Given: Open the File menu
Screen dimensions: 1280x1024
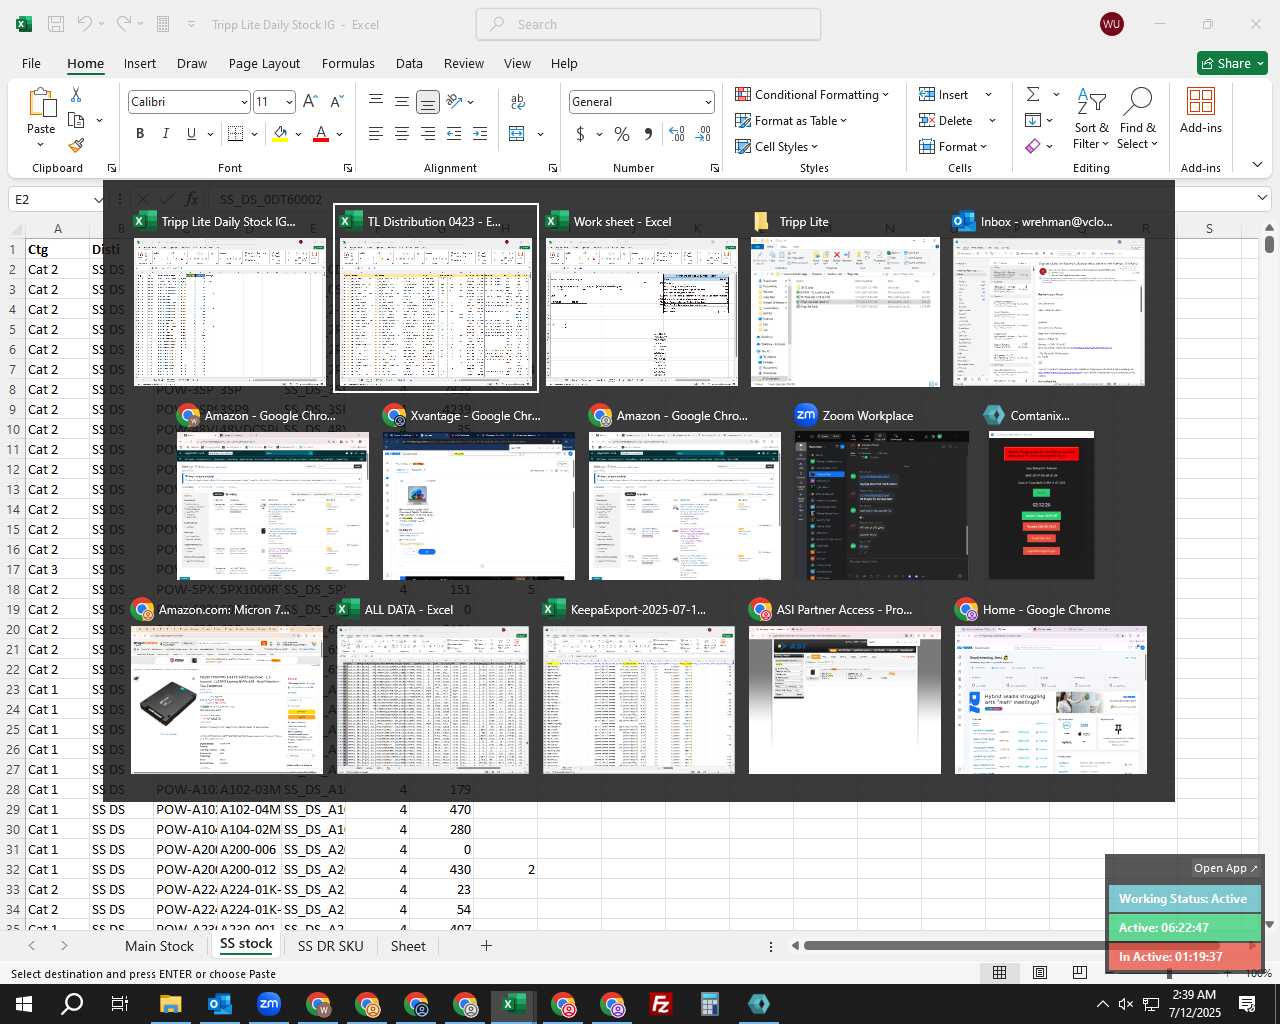Looking at the screenshot, I should tap(31, 63).
